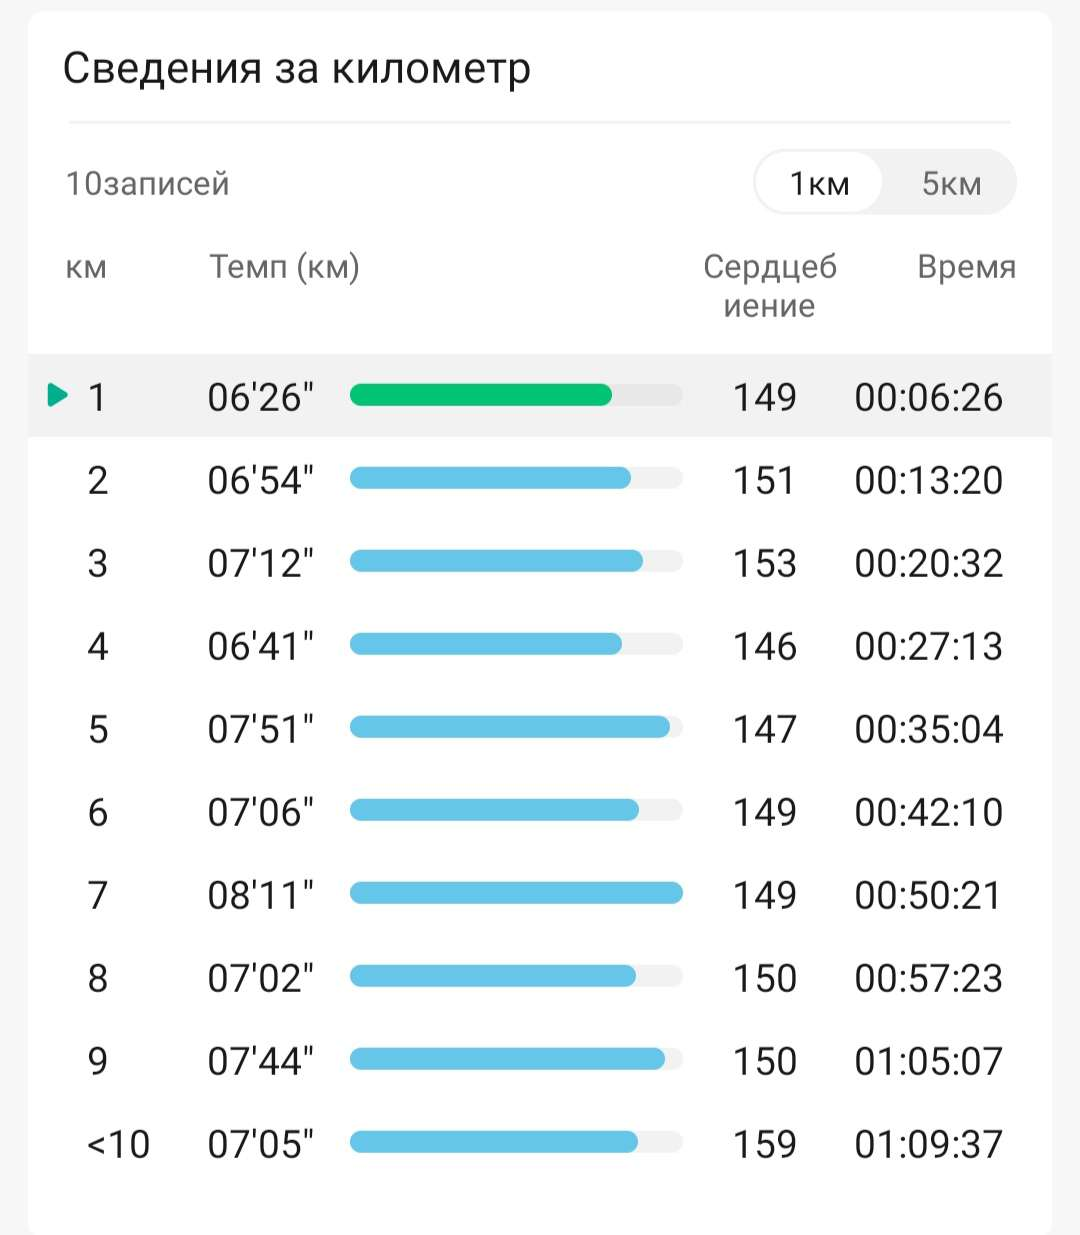Open the last partial <10 kilometer row

(118, 1144)
